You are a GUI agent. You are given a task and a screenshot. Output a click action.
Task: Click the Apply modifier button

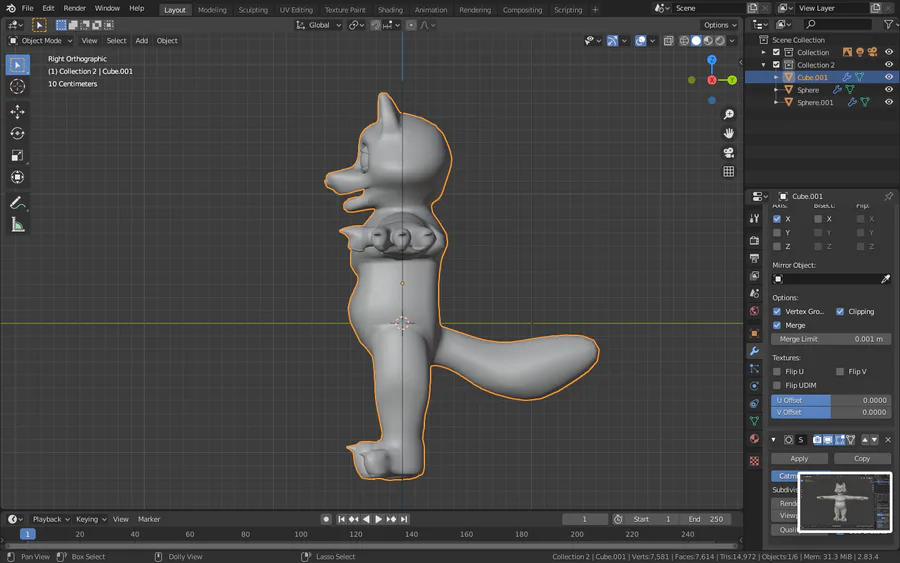(799, 458)
